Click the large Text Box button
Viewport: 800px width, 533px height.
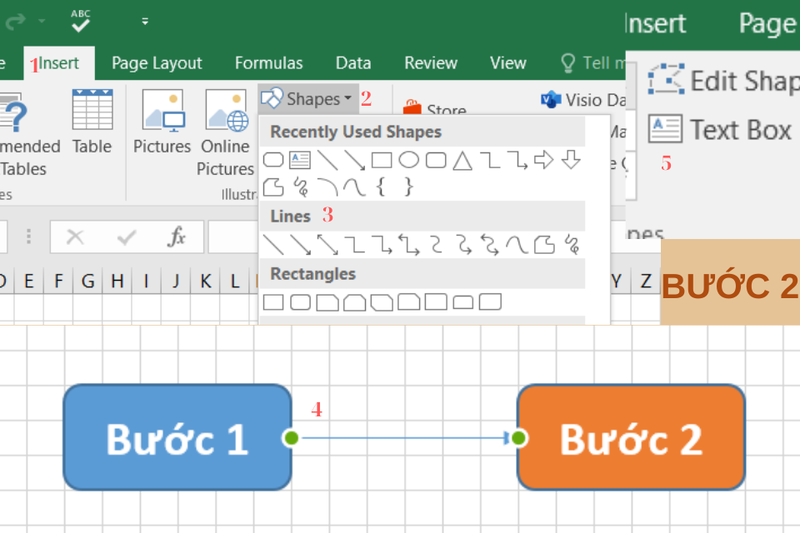click(x=720, y=130)
